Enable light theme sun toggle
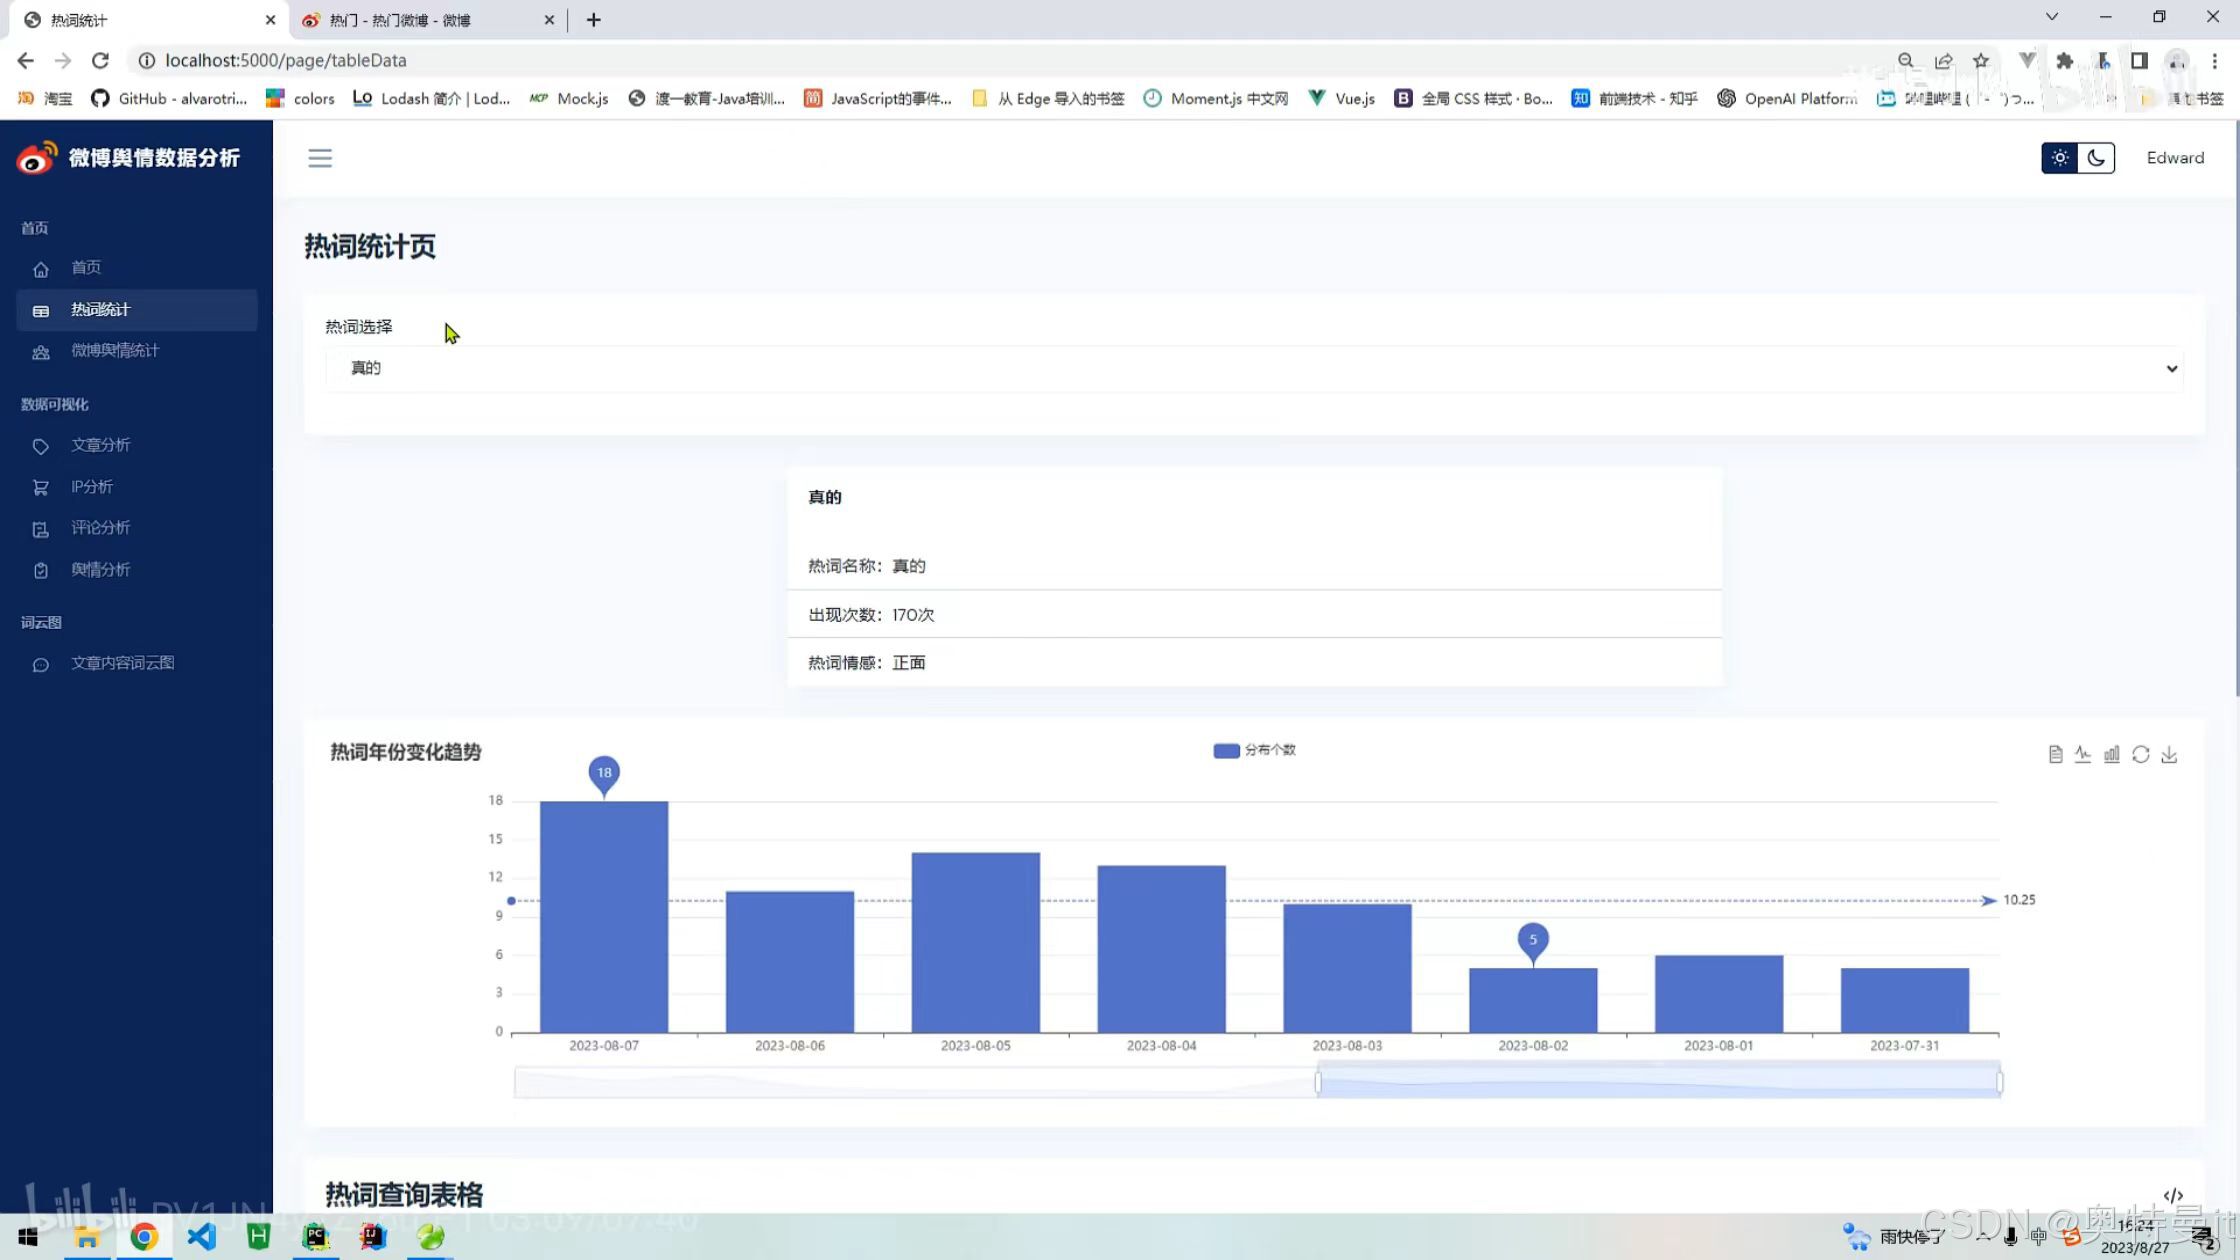Image resolution: width=2240 pixels, height=1260 pixels. pos(2059,158)
